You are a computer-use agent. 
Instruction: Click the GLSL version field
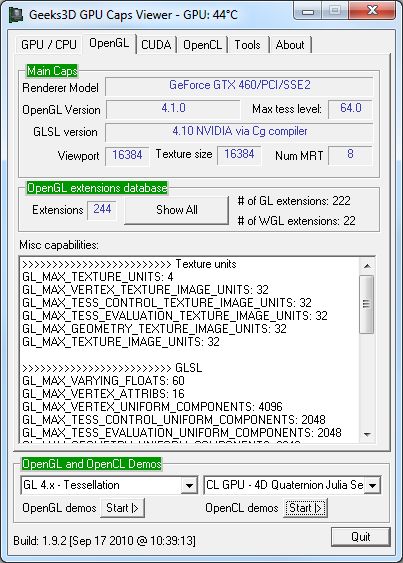[x=239, y=132]
